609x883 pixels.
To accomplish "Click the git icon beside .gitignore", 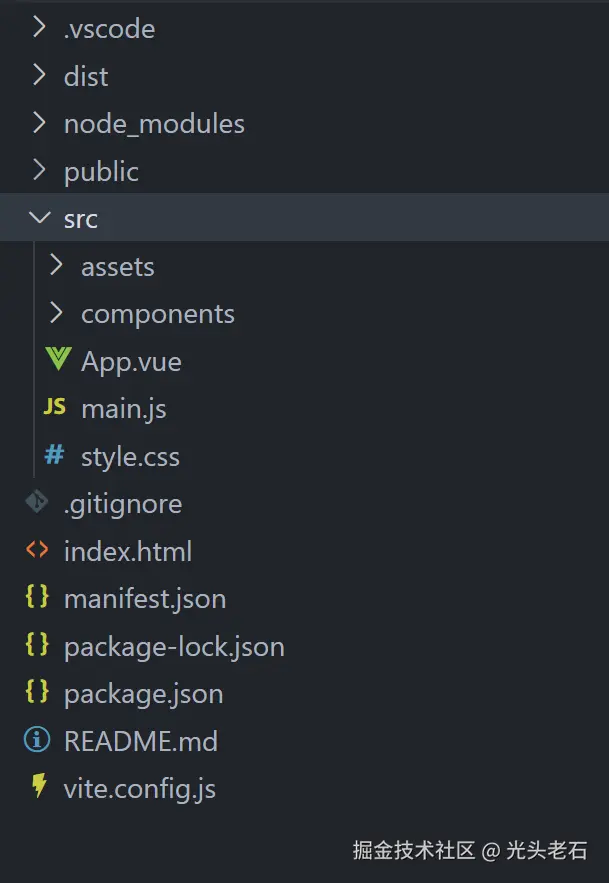I will tap(37, 503).
